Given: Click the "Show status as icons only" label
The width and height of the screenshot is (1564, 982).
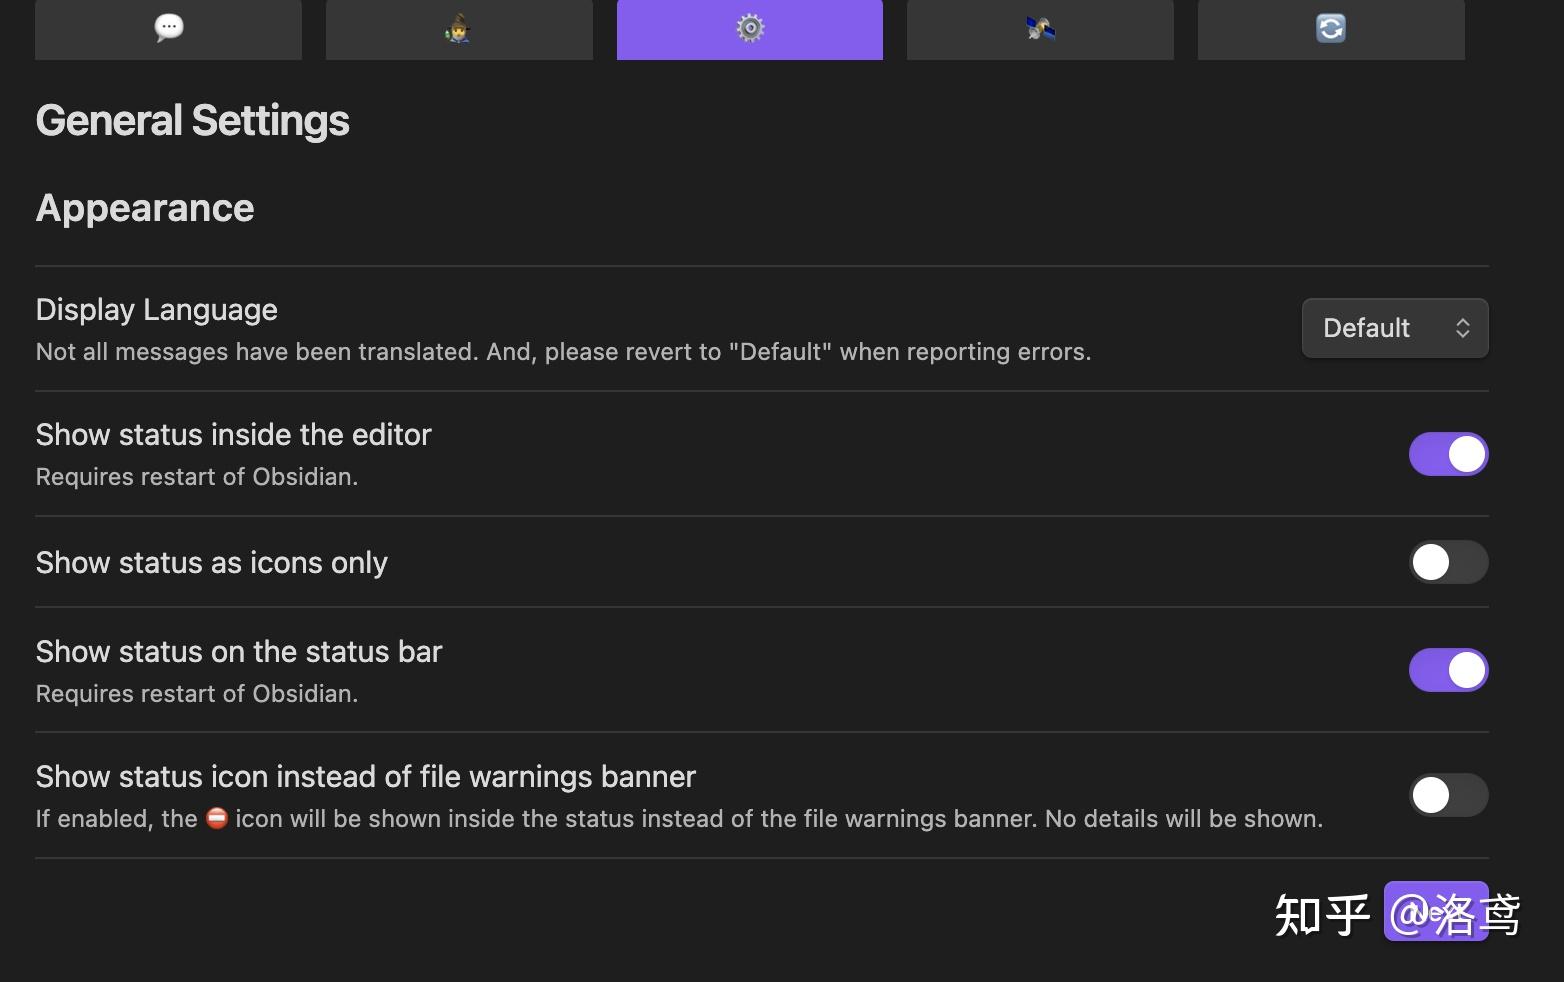Looking at the screenshot, I should click(x=212, y=563).
